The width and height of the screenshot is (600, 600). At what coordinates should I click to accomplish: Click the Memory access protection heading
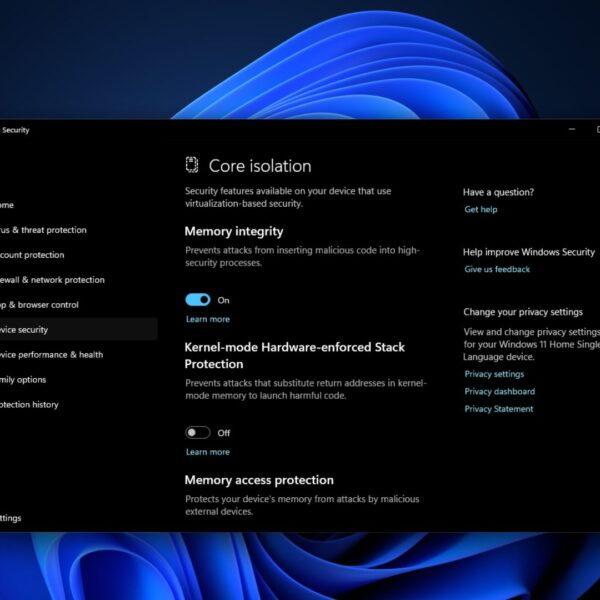[x=259, y=480]
